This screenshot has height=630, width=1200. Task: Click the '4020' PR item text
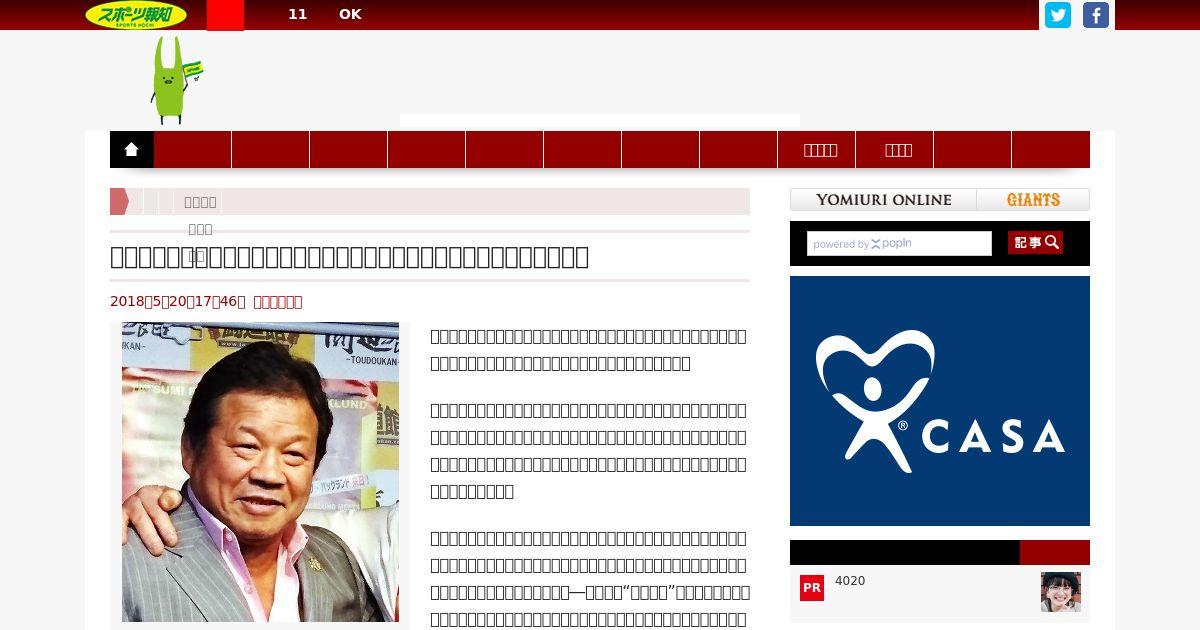(x=850, y=581)
